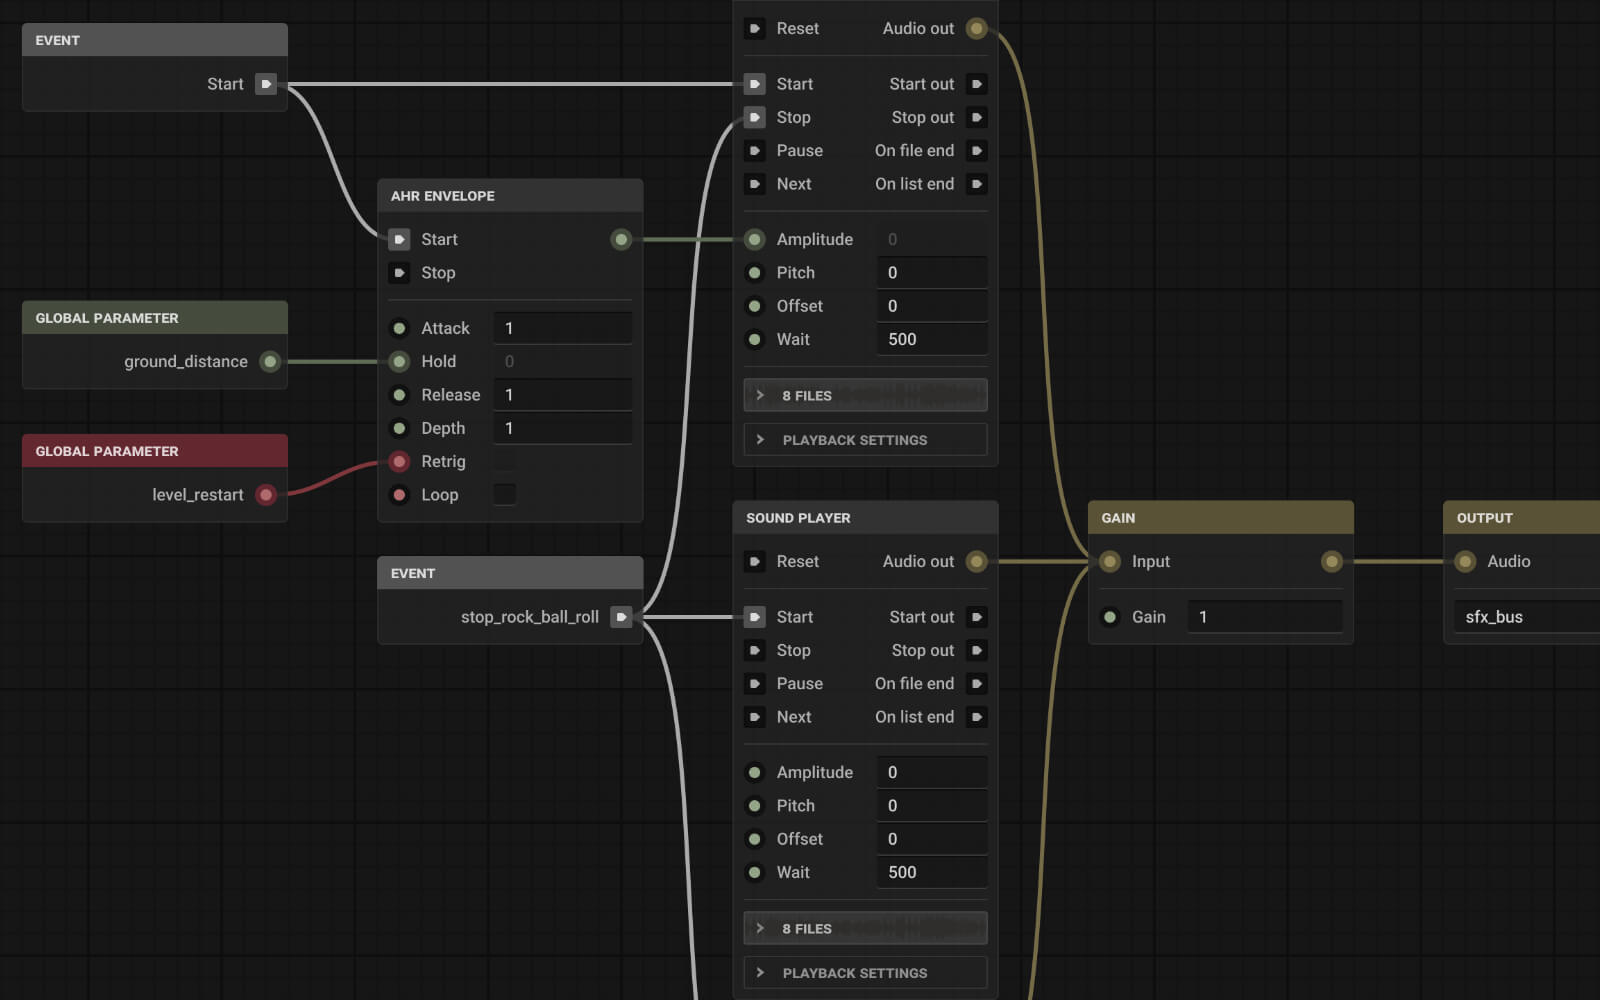Screen dimensions: 1600x1000
Task: Select the GAIN node title bar
Action: click(1220, 518)
